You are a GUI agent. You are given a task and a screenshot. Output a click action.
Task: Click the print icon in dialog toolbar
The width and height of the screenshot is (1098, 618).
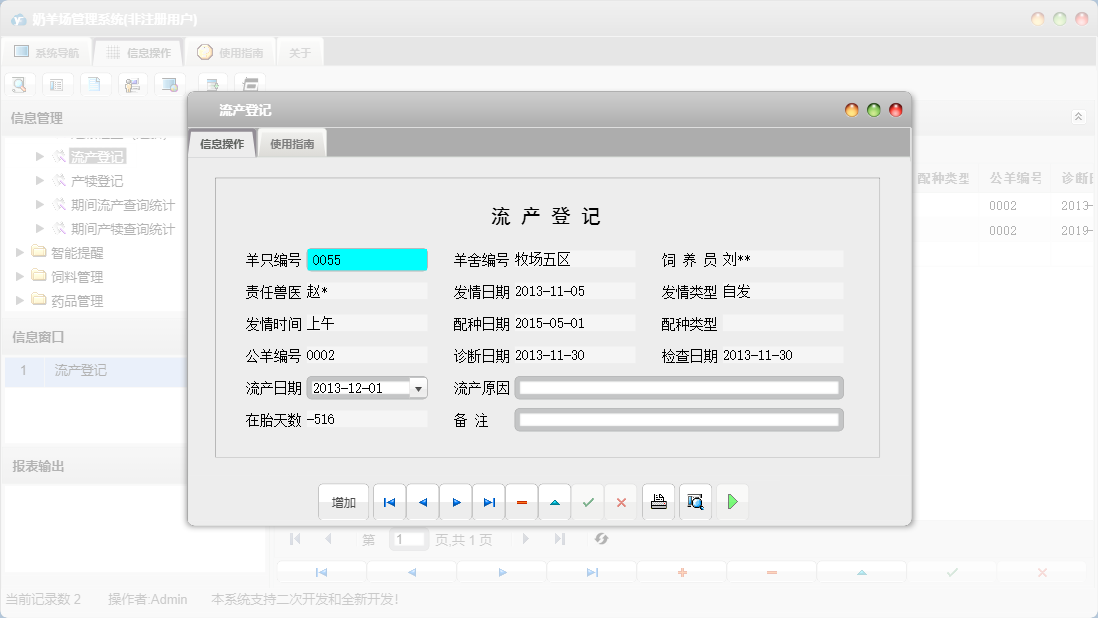(x=658, y=502)
